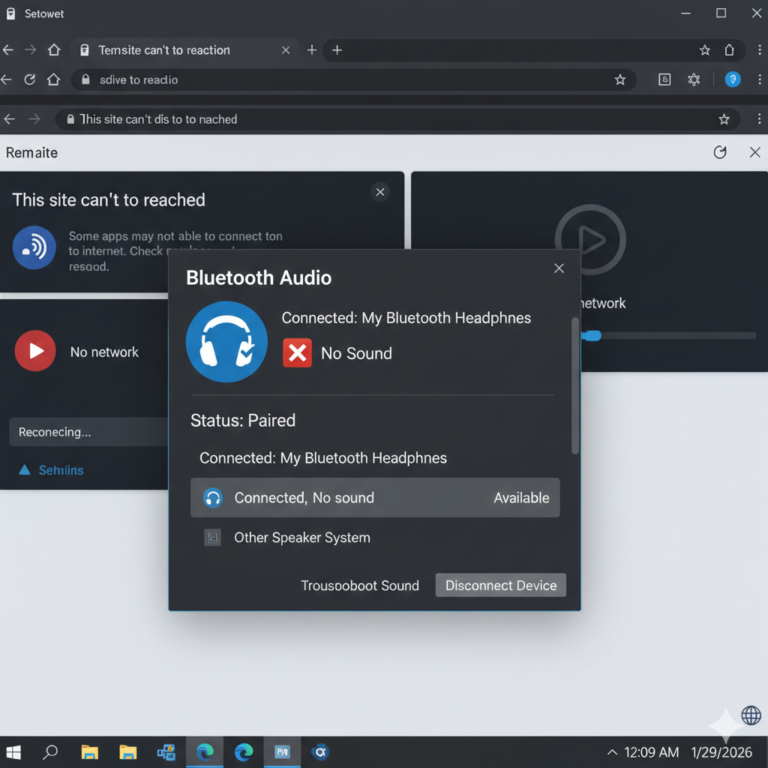Open the Sehiins link
This screenshot has width=768, height=768.
[x=61, y=470]
